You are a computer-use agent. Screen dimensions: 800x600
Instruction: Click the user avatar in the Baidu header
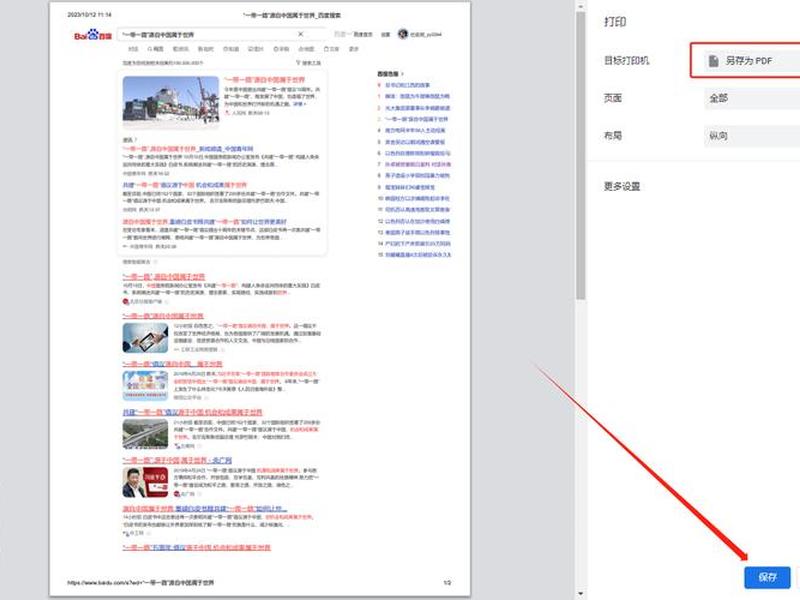[x=403, y=34]
